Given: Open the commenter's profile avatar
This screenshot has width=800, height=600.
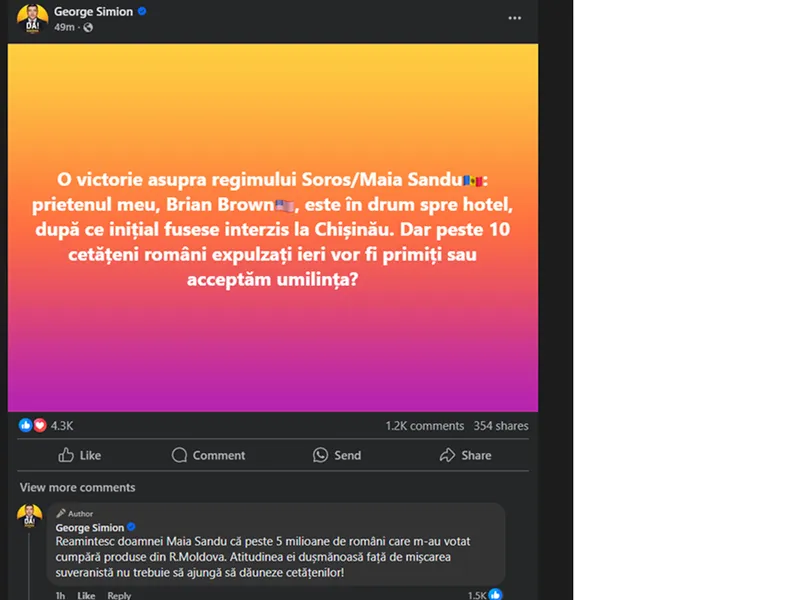Looking at the screenshot, I should coord(30,516).
